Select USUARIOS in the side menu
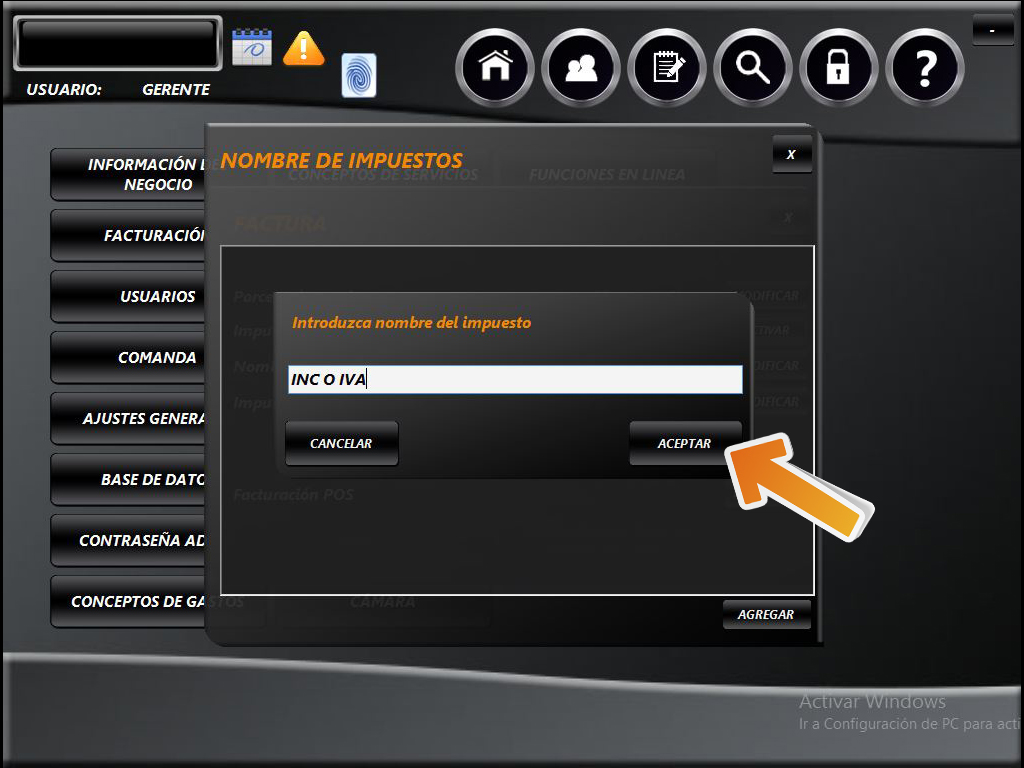The height and width of the screenshot is (768, 1024). click(x=128, y=297)
